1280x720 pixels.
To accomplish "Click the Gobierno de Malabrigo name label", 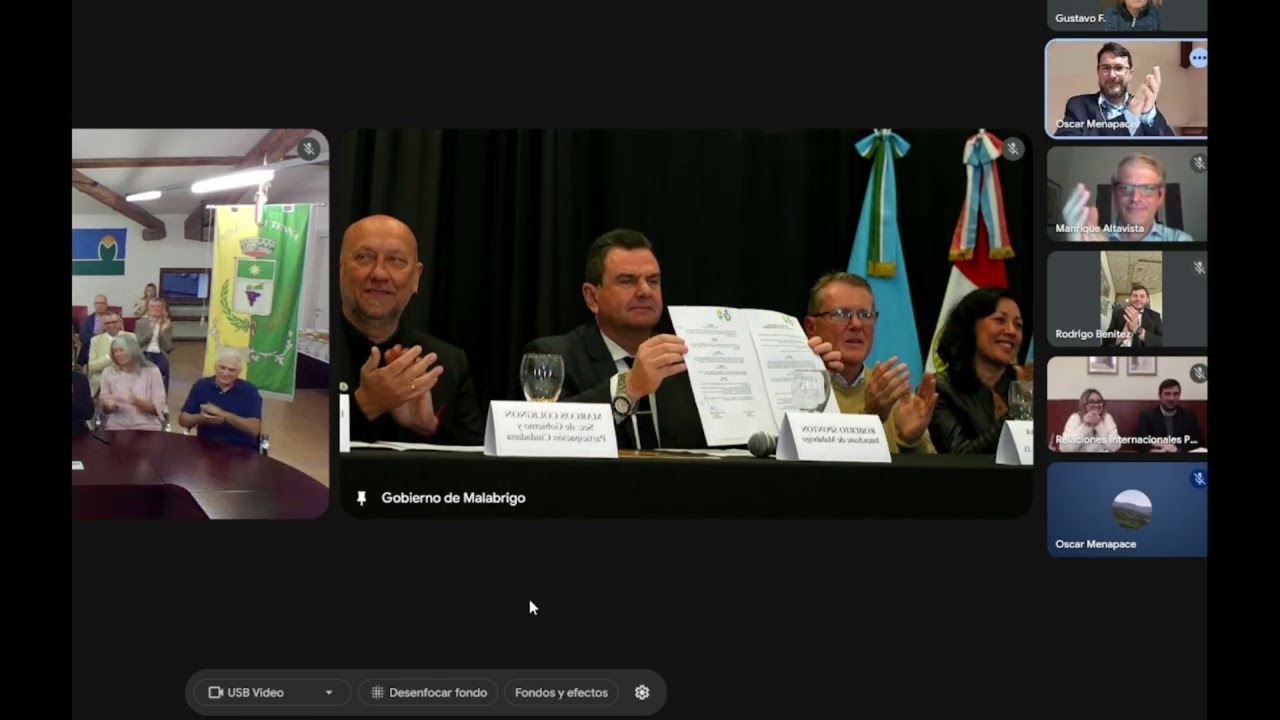I will tap(453, 497).
